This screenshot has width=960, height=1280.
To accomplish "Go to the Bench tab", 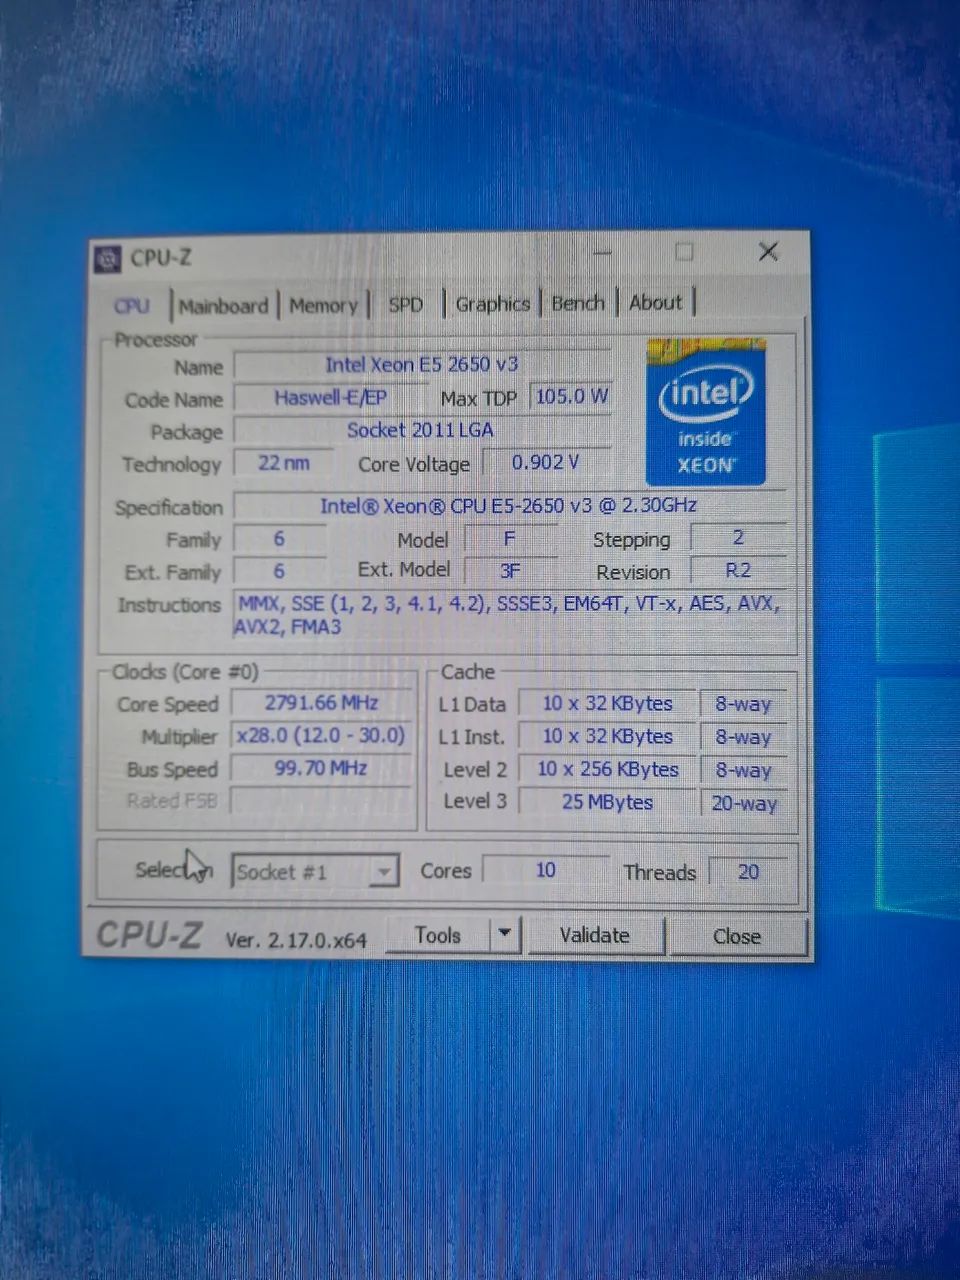I will click(577, 302).
